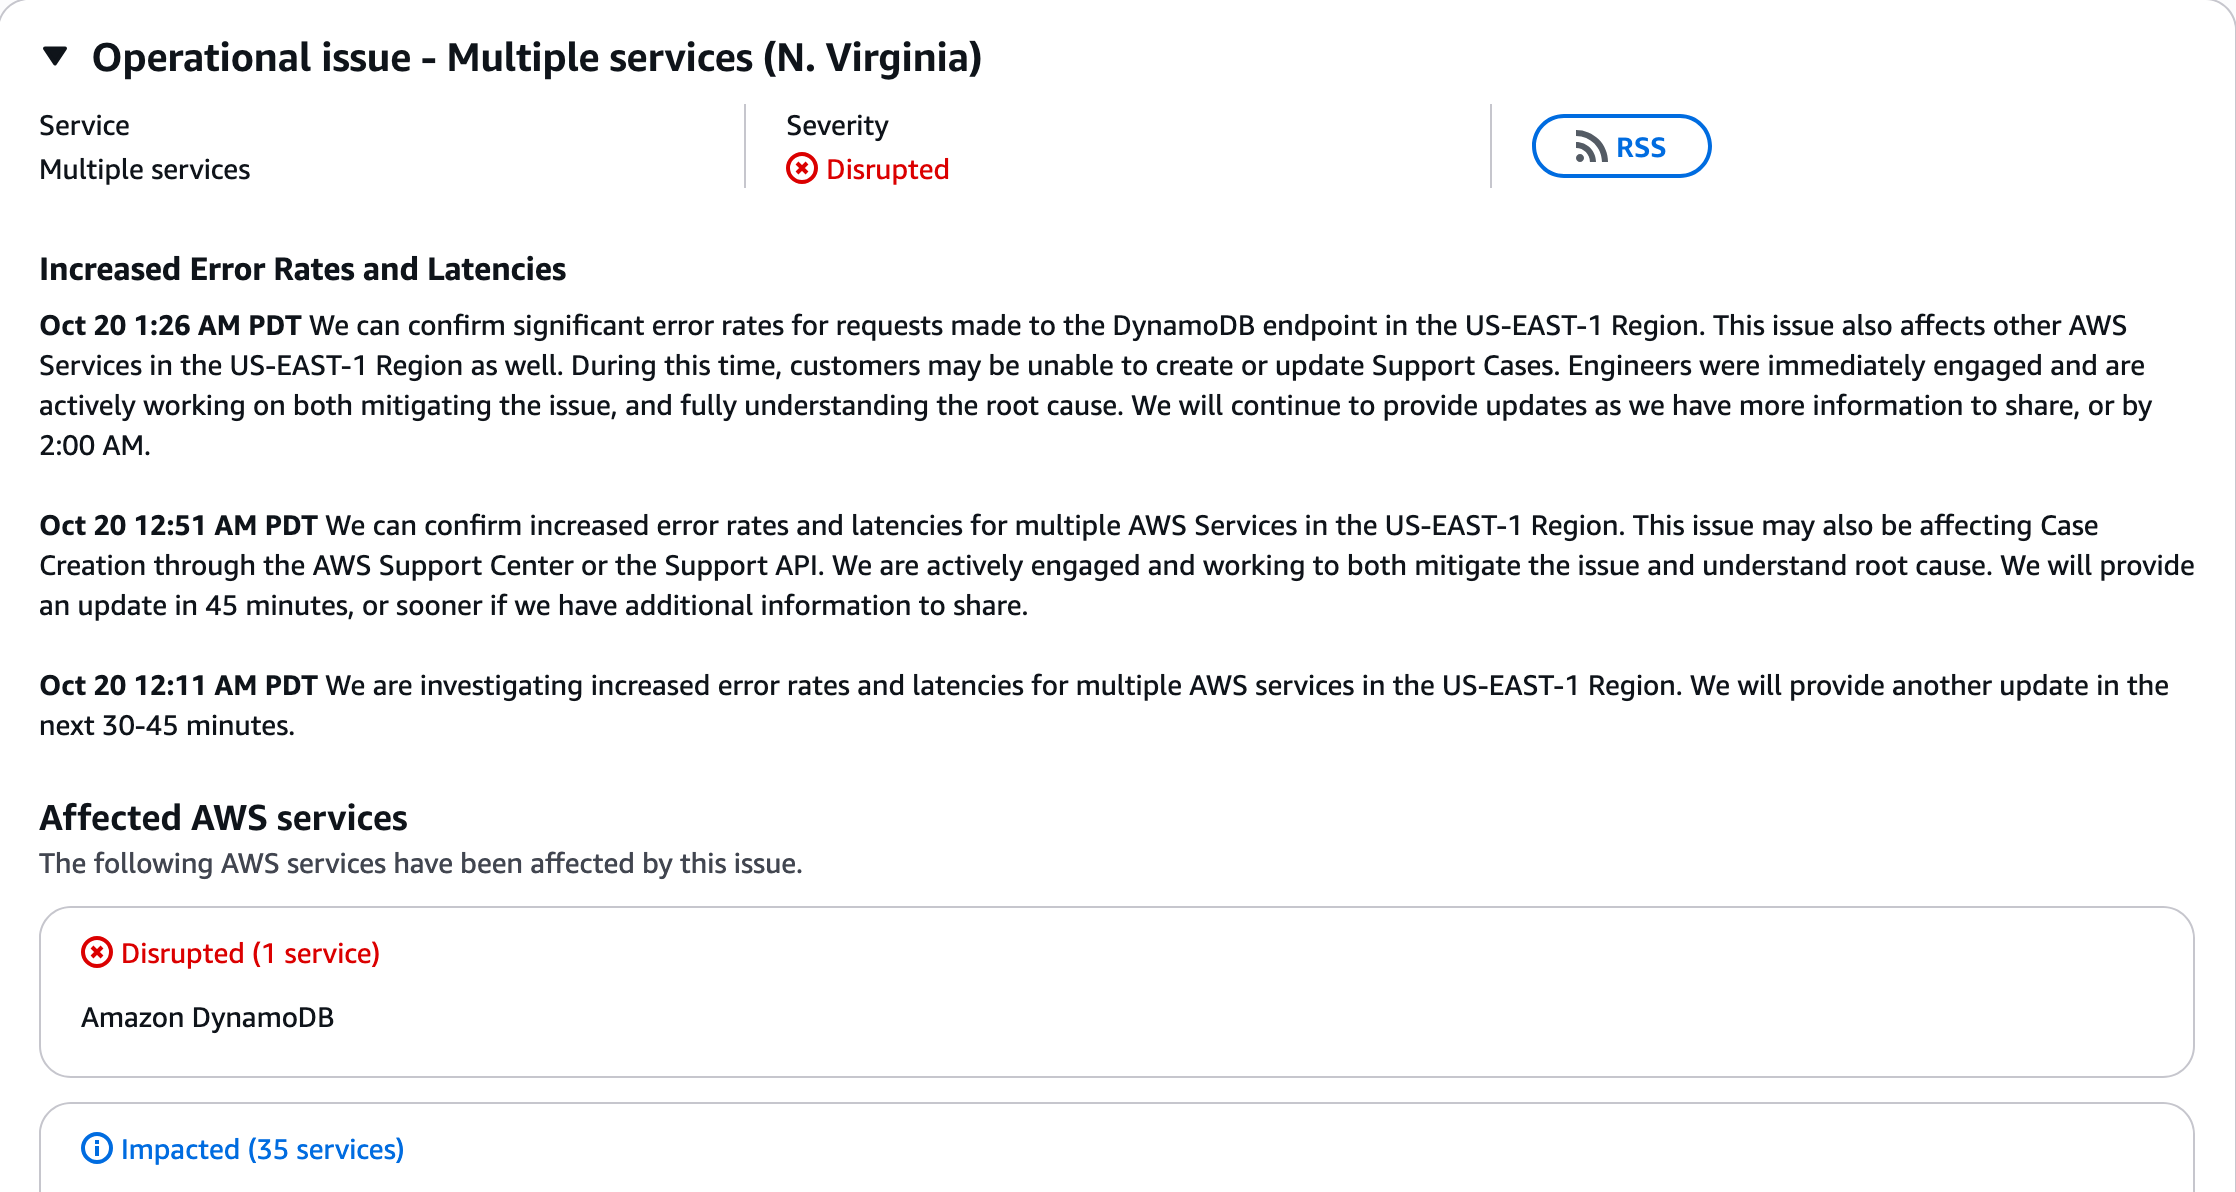Click the Severity field label
The height and width of the screenshot is (1192, 2236).
[836, 125]
